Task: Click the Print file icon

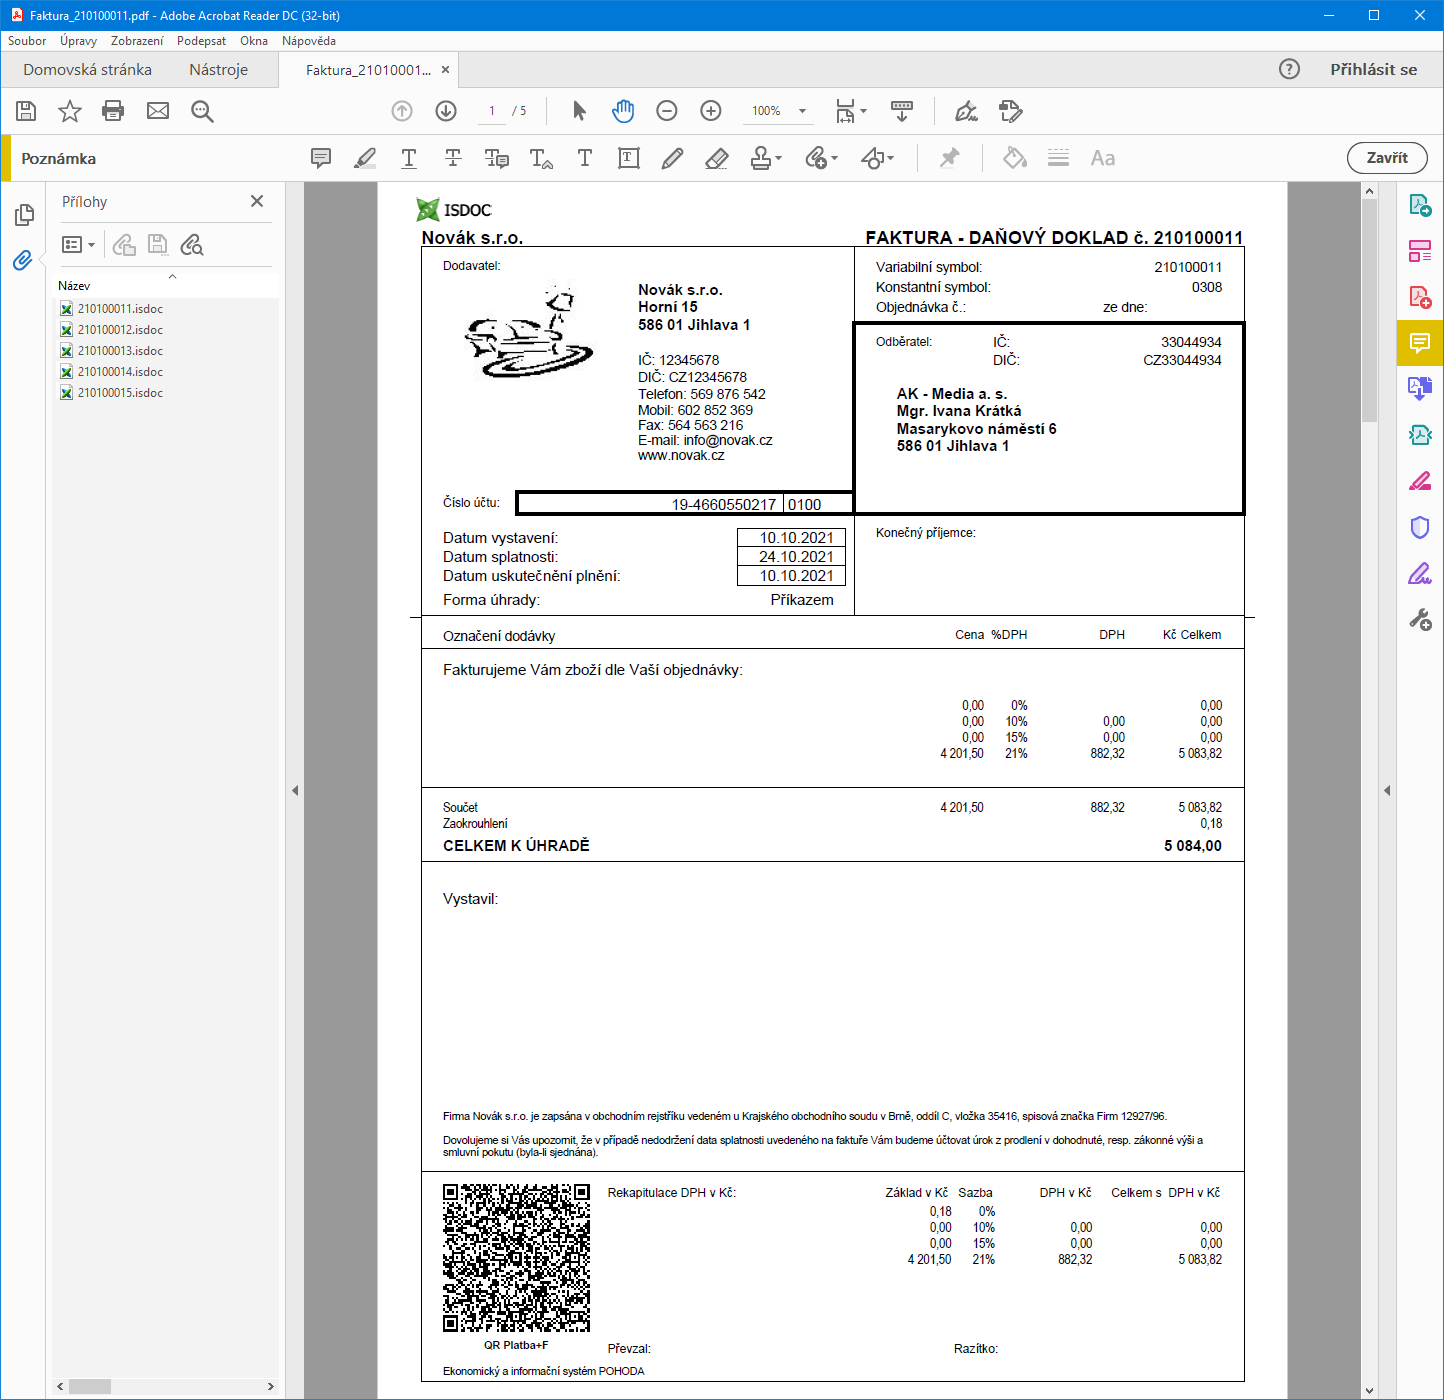Action: tap(113, 111)
